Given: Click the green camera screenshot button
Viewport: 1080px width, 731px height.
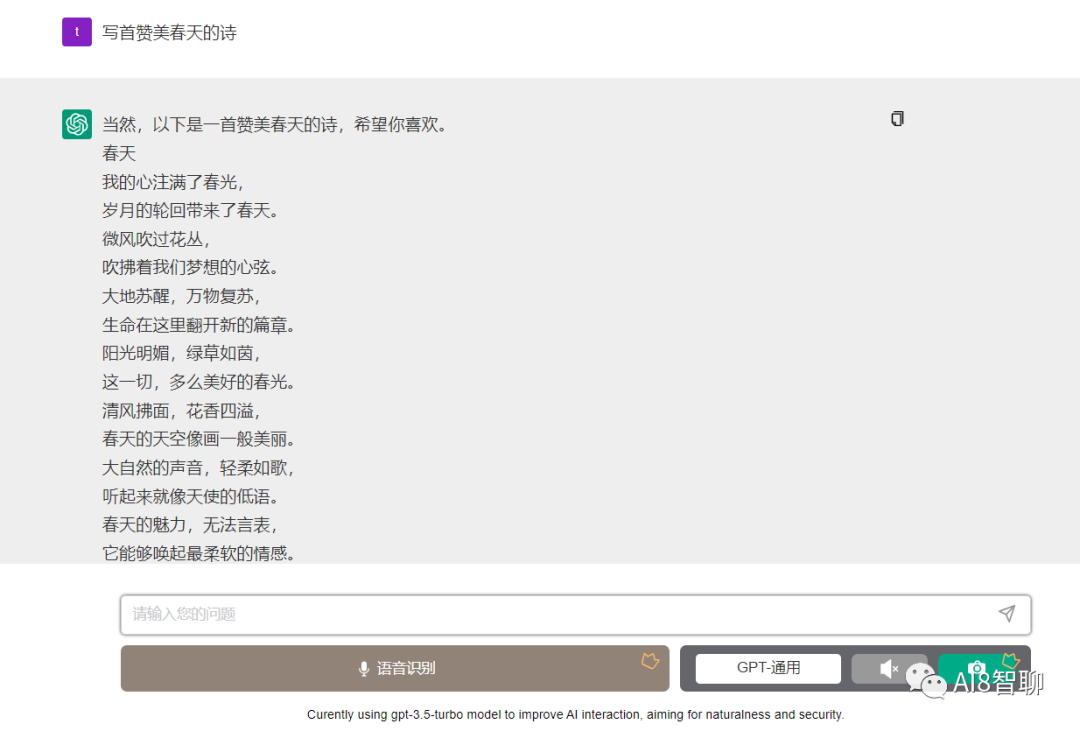Looking at the screenshot, I should pyautogui.click(x=976, y=669).
